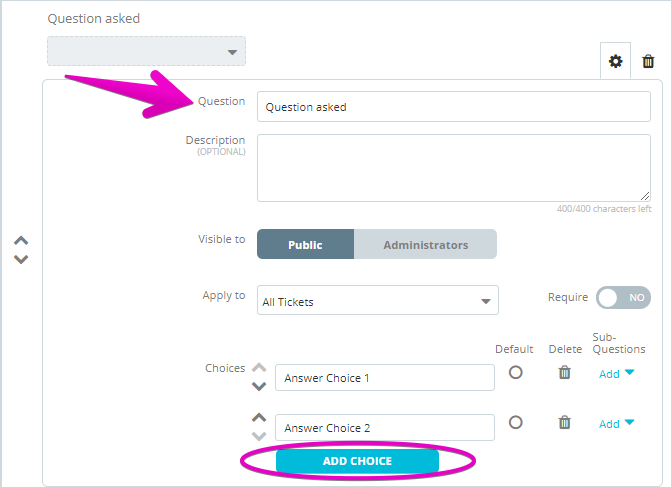Set Answer Choice 1 as default
This screenshot has height=487, width=672.
516,372
